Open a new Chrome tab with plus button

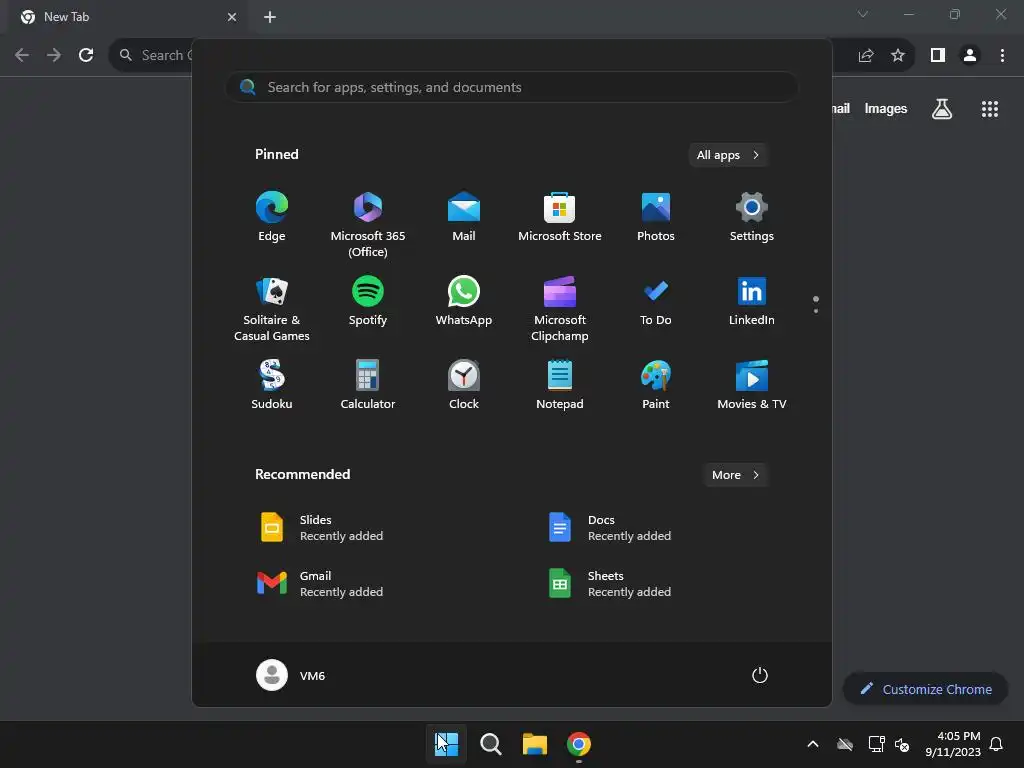click(x=270, y=17)
